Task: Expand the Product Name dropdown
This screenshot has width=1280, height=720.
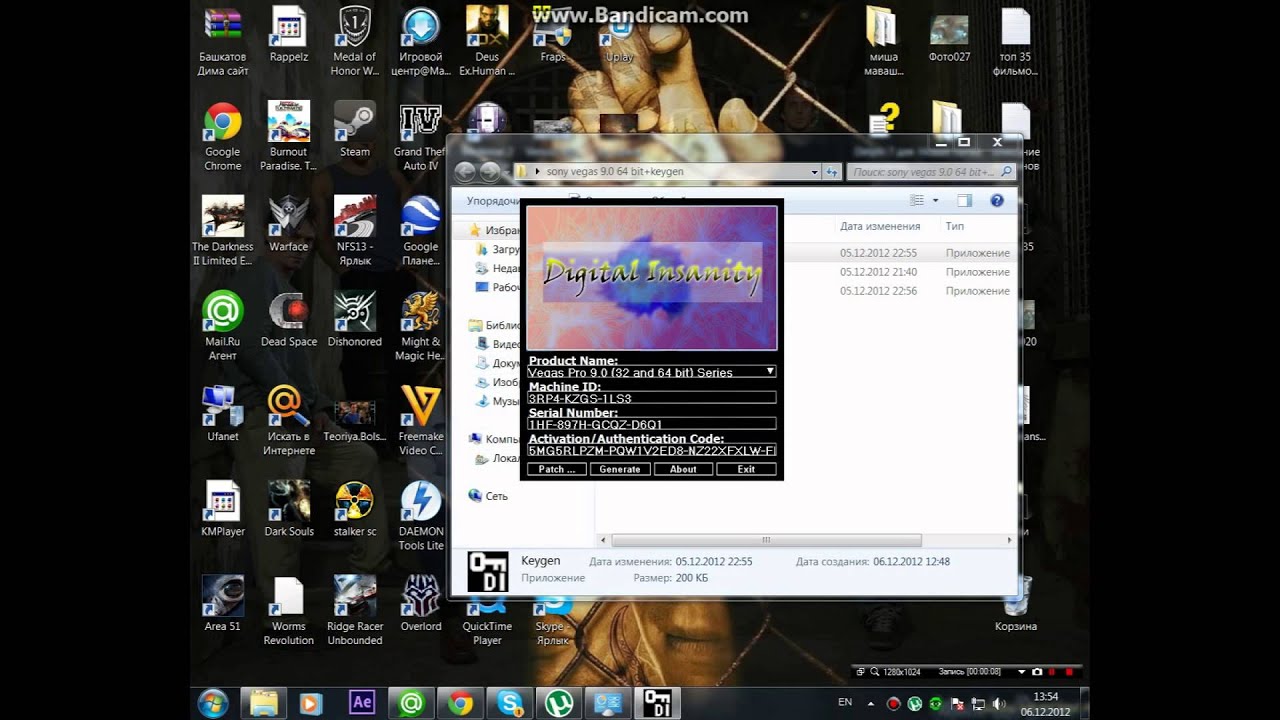Action: coord(770,372)
